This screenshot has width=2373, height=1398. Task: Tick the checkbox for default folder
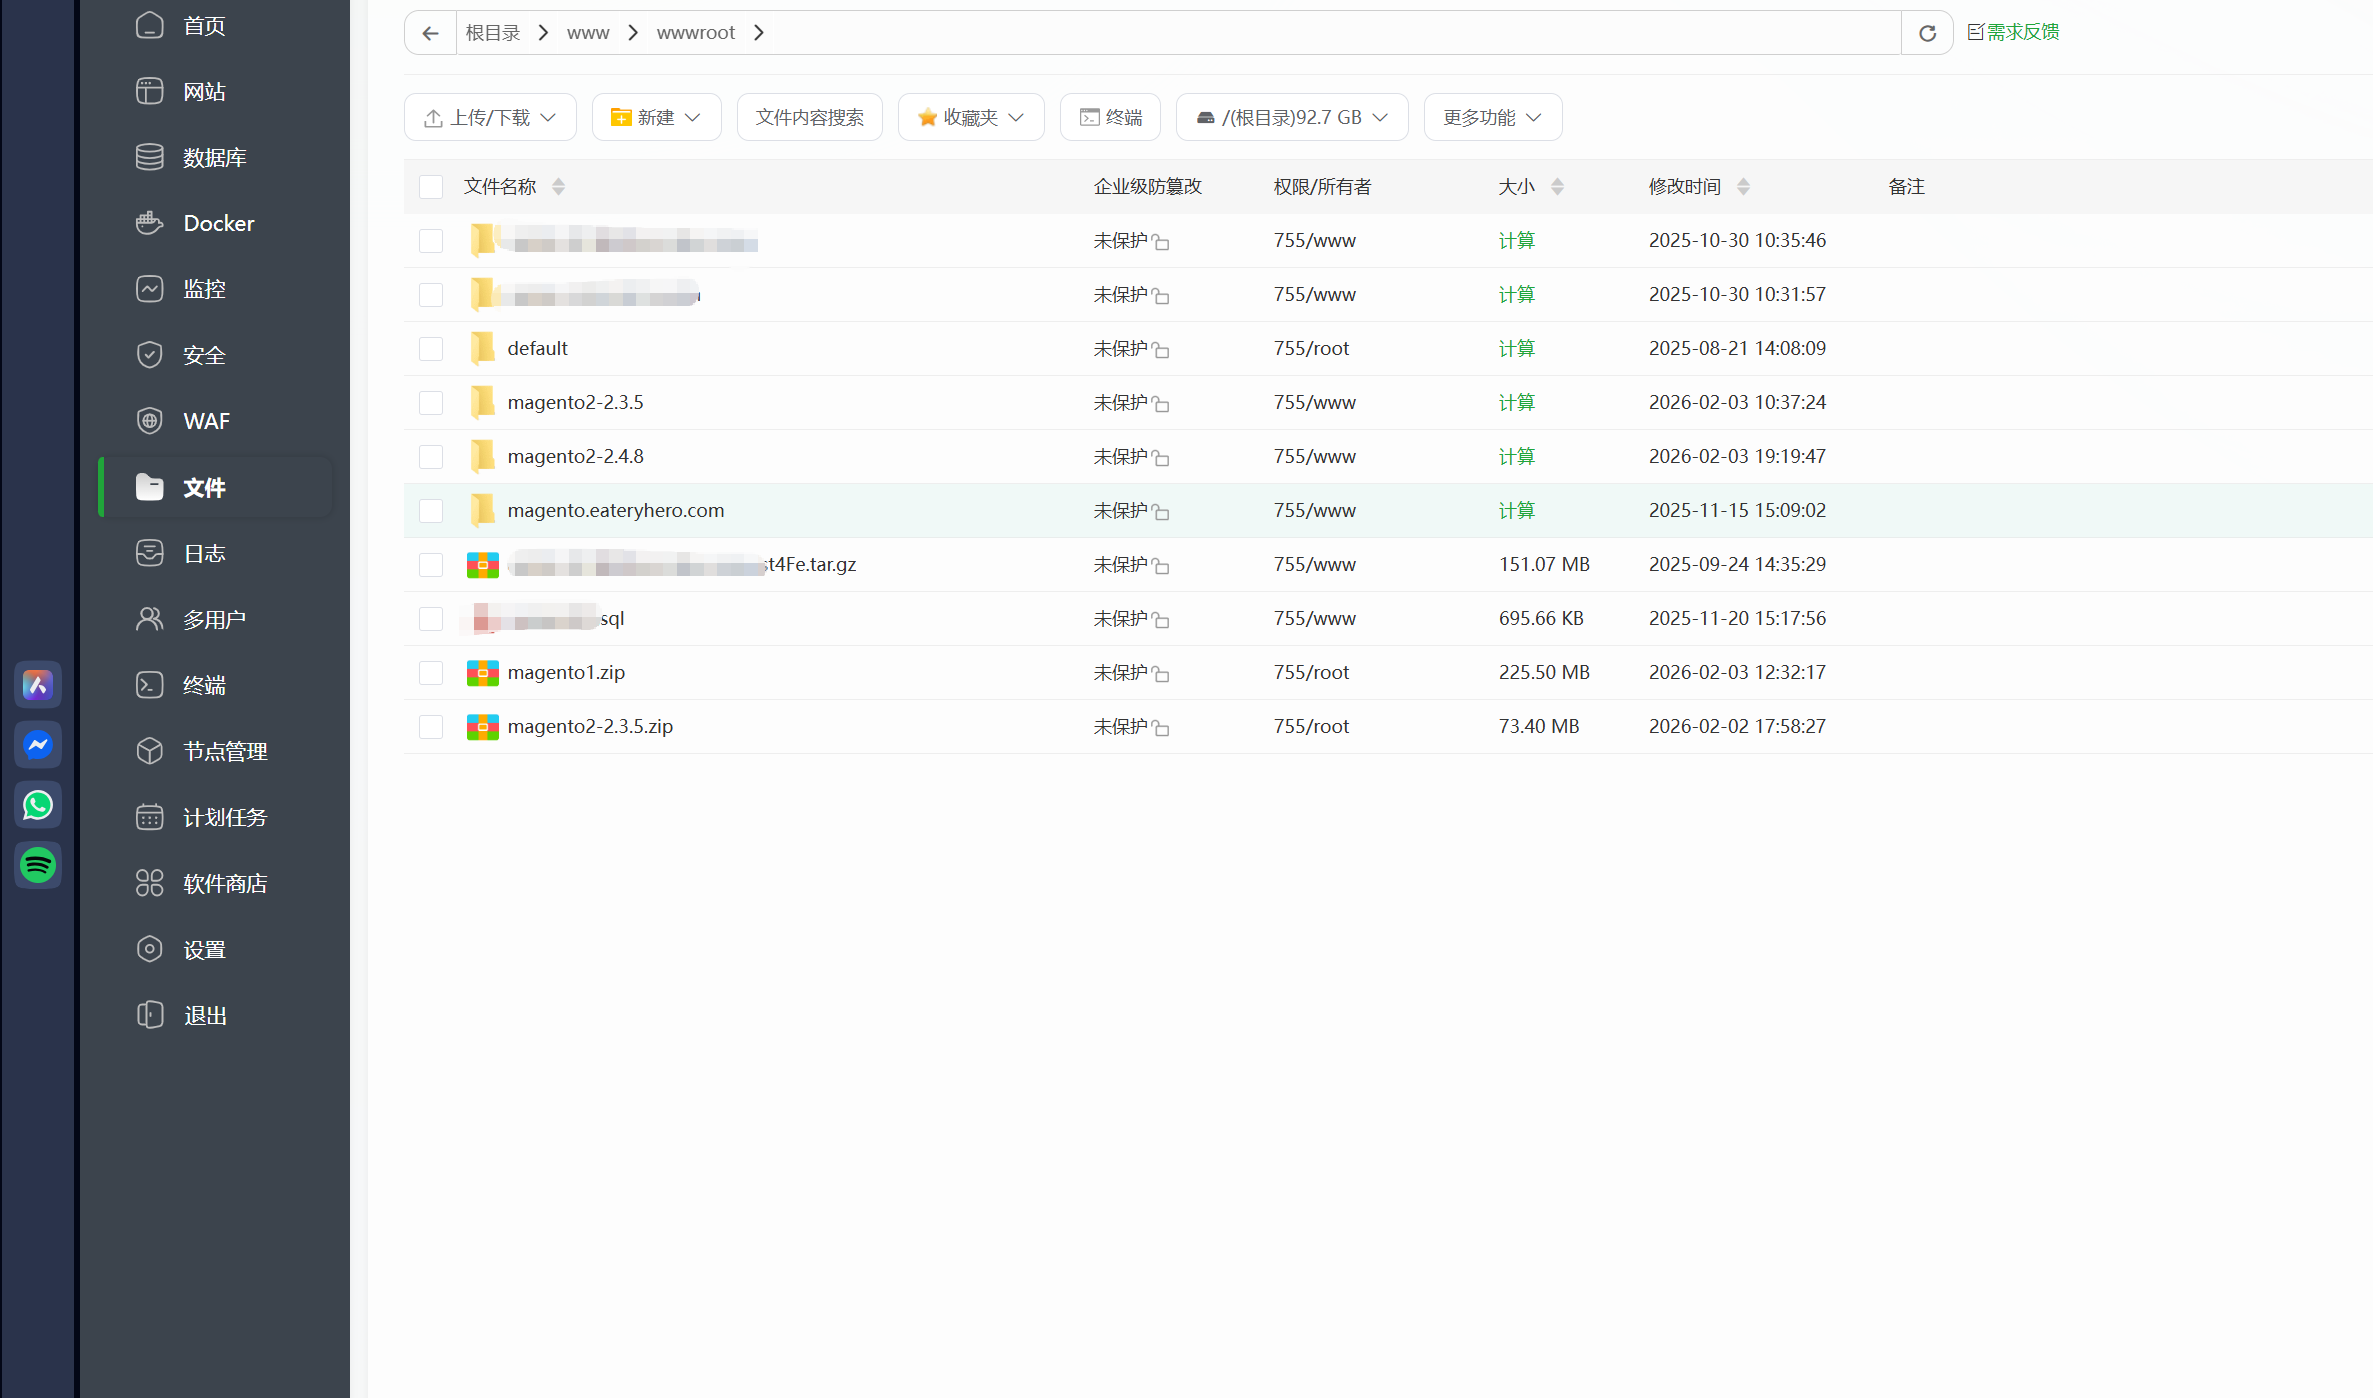[x=431, y=349]
